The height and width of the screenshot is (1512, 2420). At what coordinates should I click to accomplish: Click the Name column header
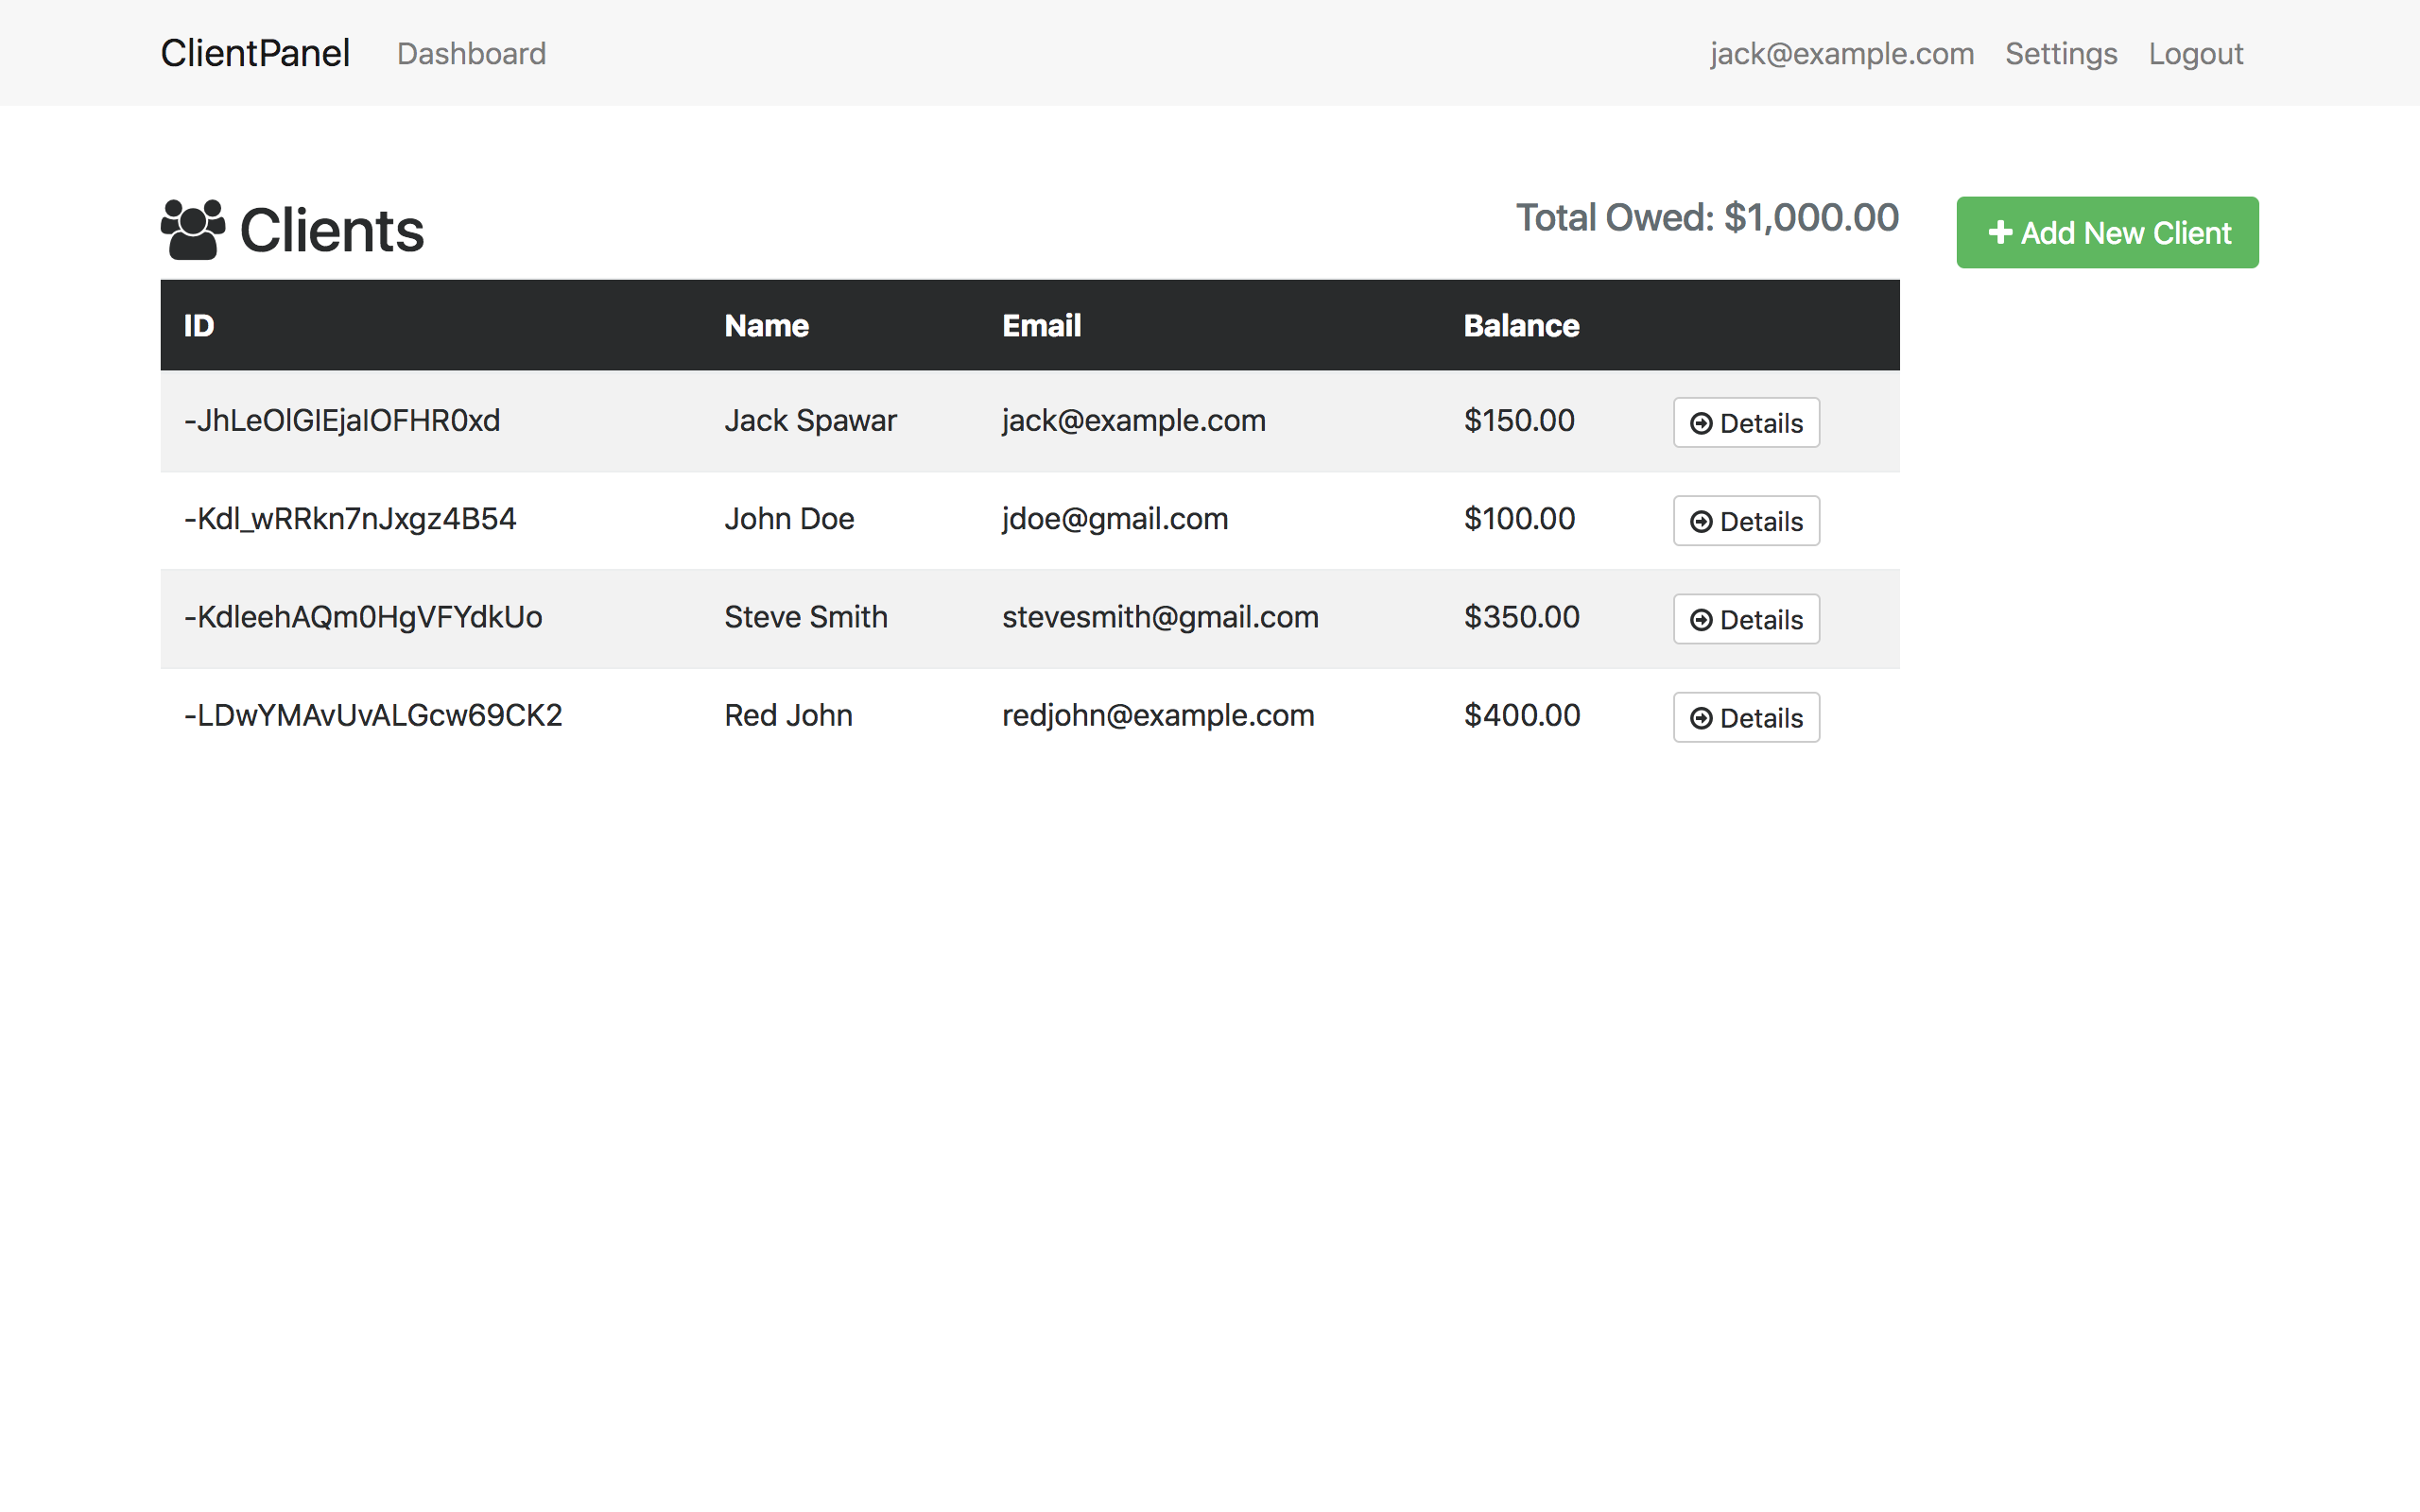(x=766, y=325)
